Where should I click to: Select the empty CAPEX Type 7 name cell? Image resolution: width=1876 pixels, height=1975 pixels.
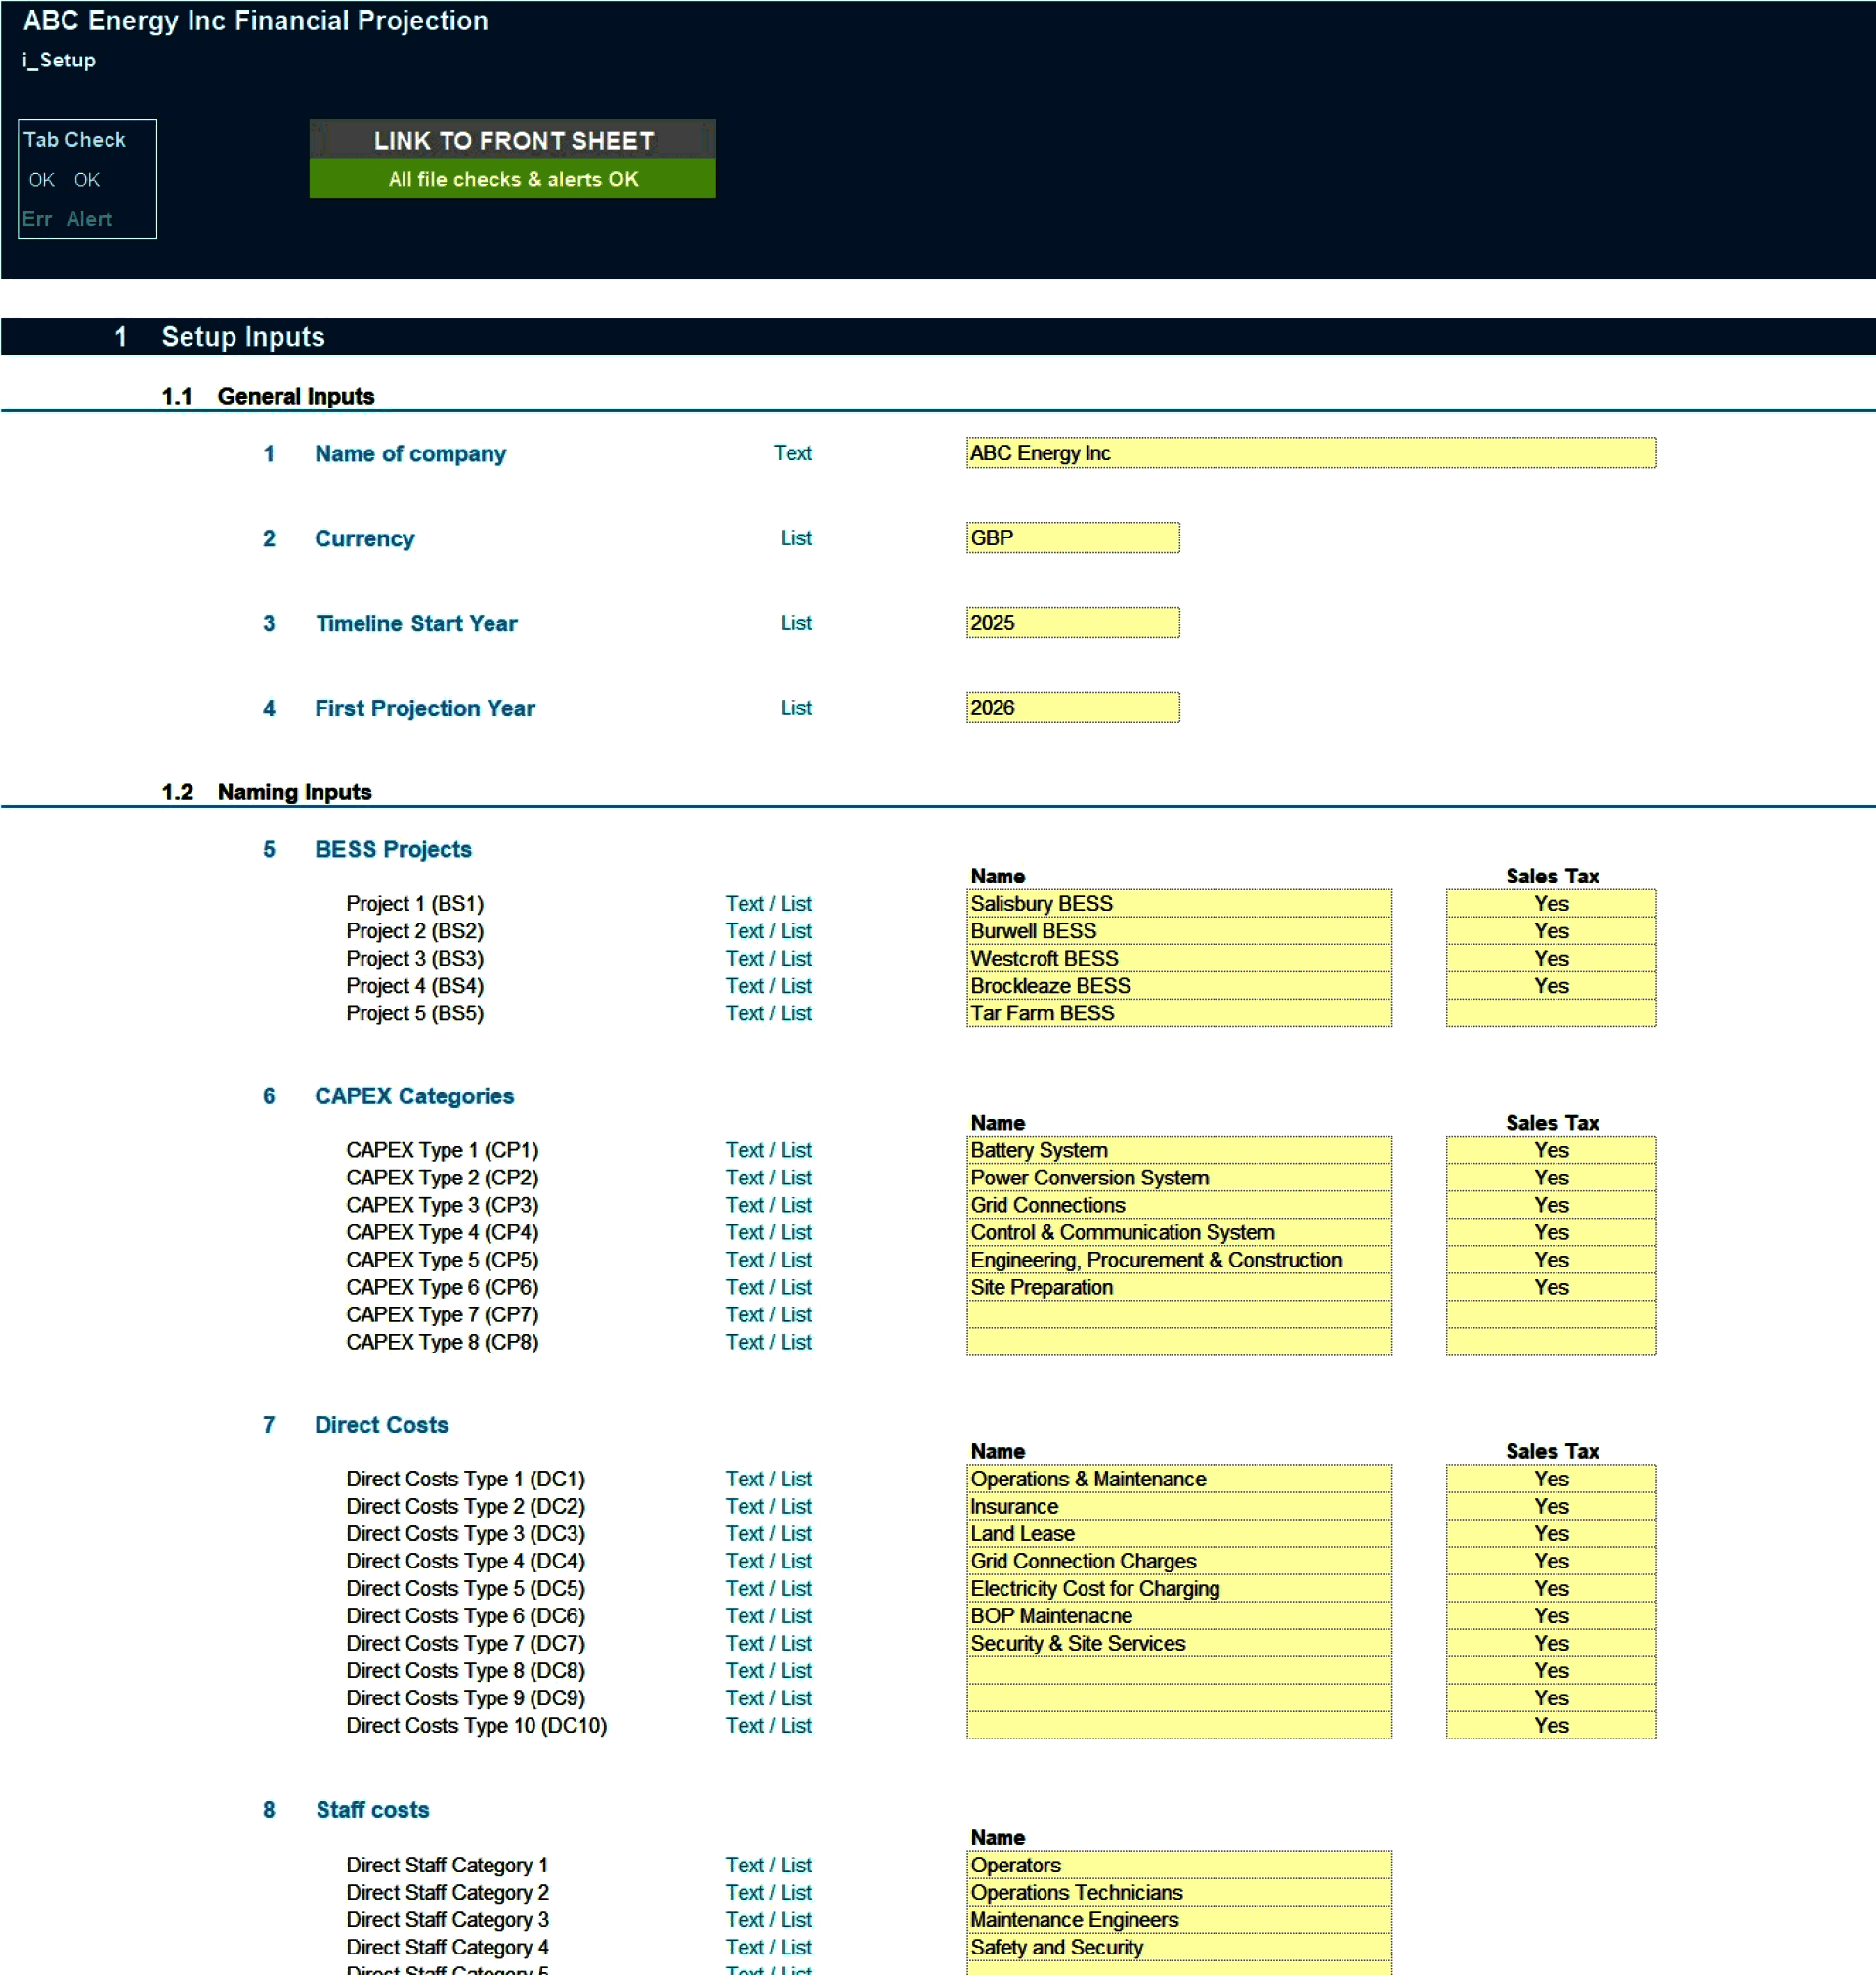pyautogui.click(x=1178, y=1315)
